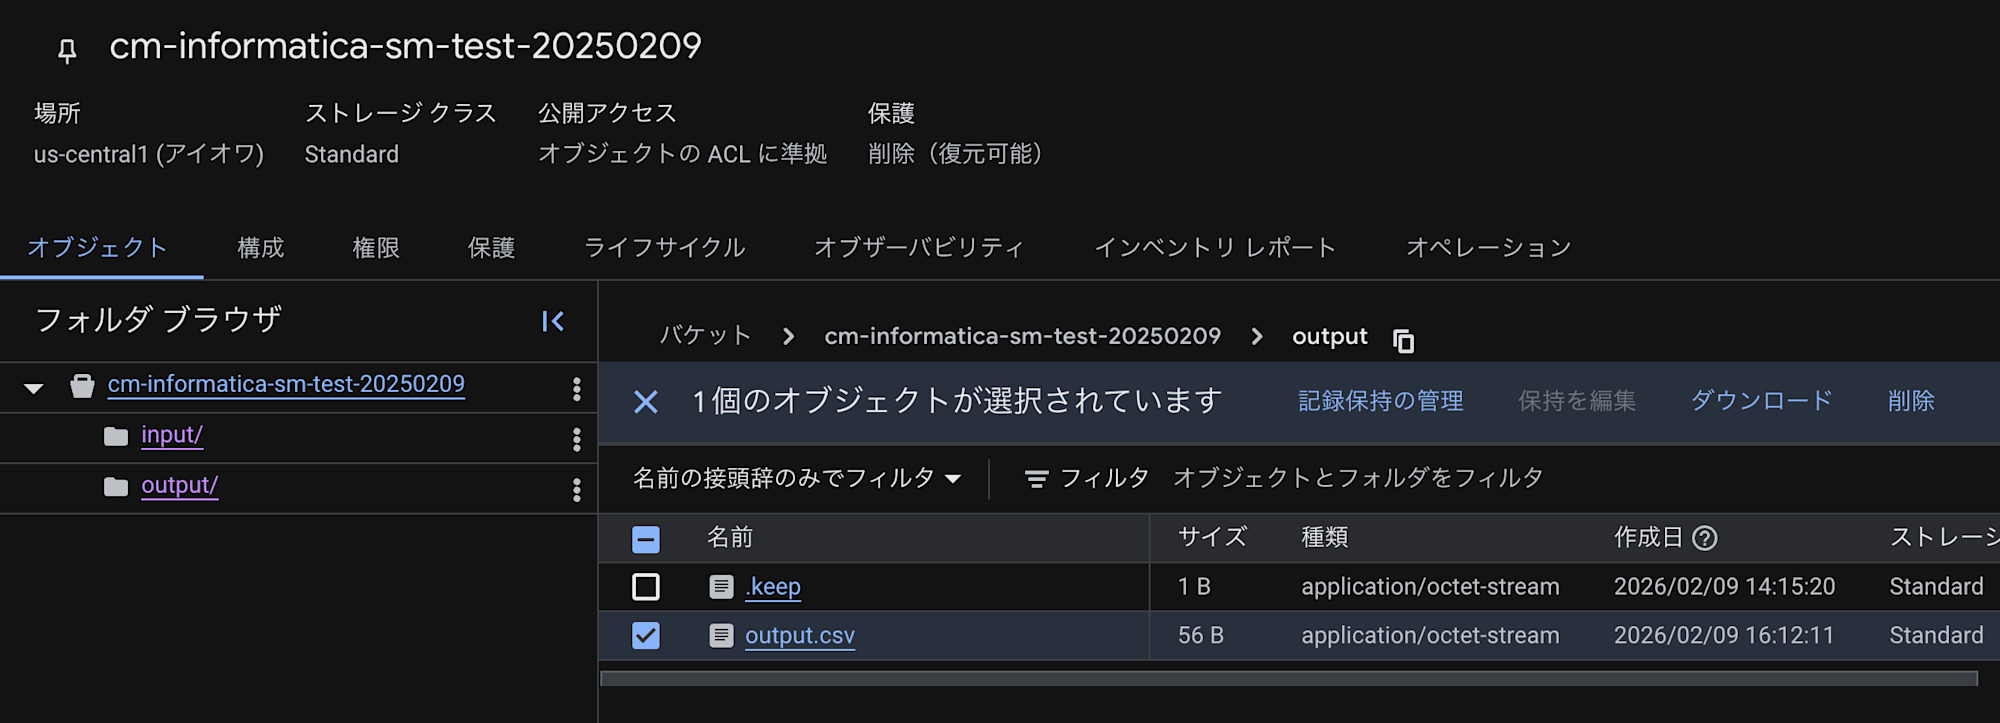This screenshot has height=723, width=2000.
Task: Uncheck the output.csv checkbox
Action: (645, 635)
